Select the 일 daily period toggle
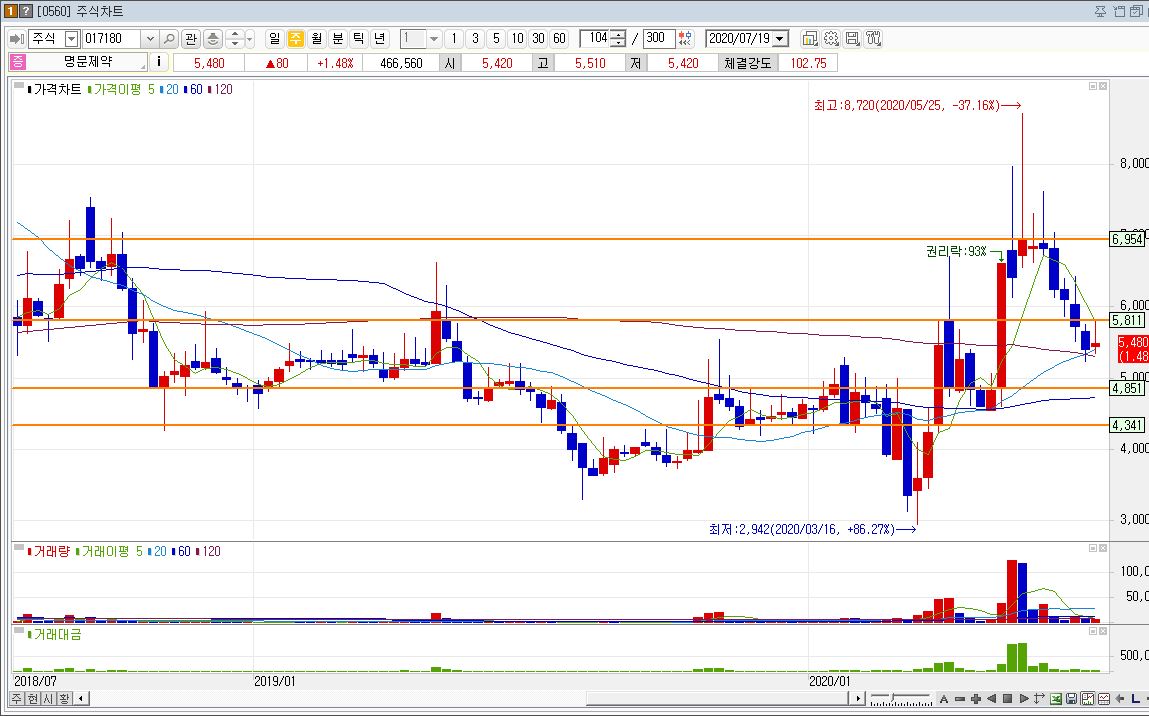 (x=274, y=39)
